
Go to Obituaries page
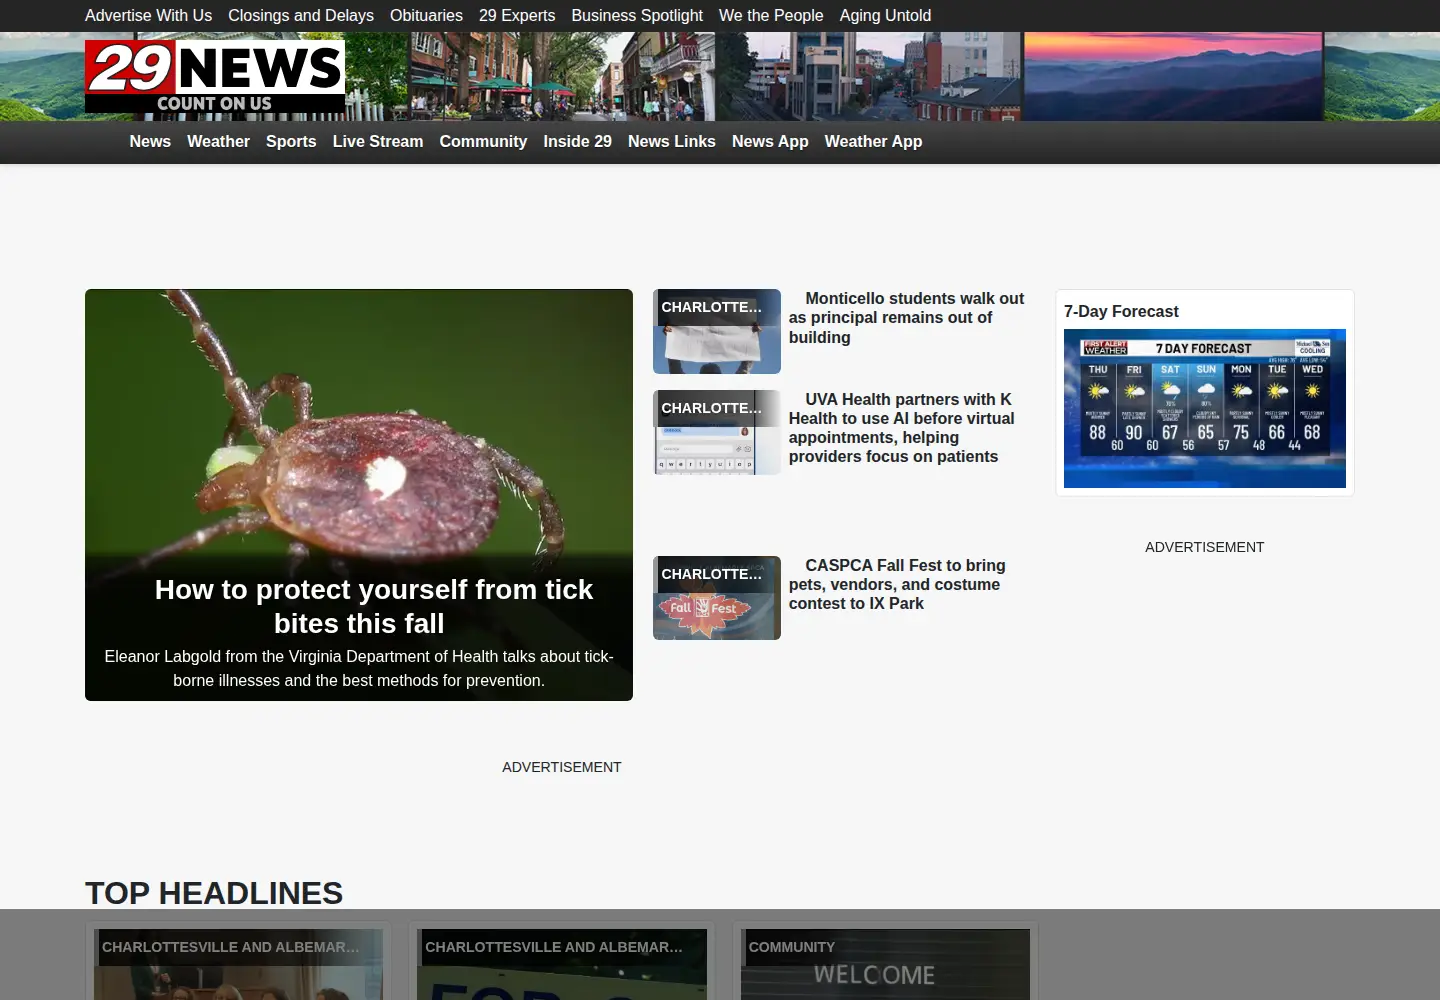point(426,16)
